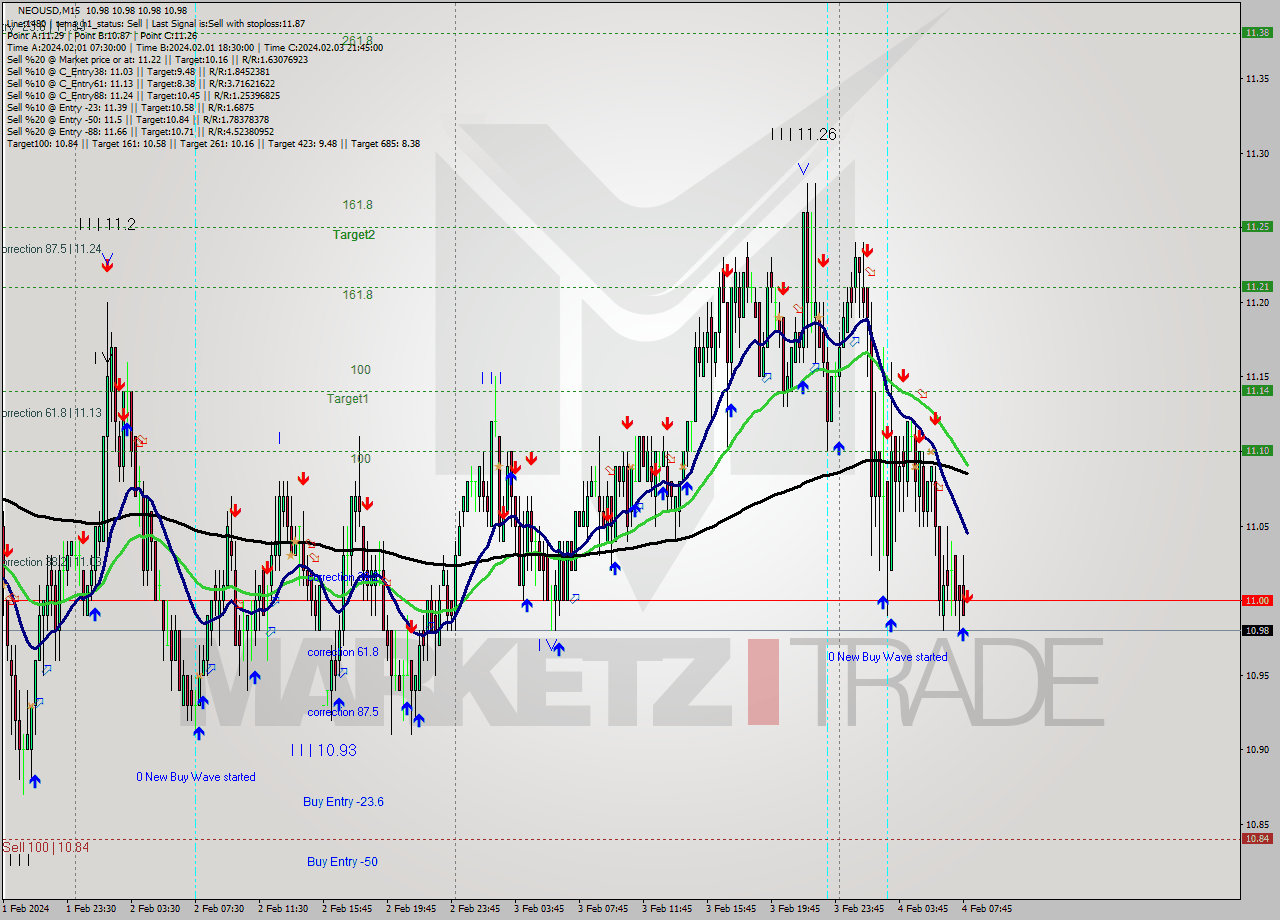Click the green 11.14 price tag
Screen dimensions: 1280x920
pyautogui.click(x=1257, y=390)
